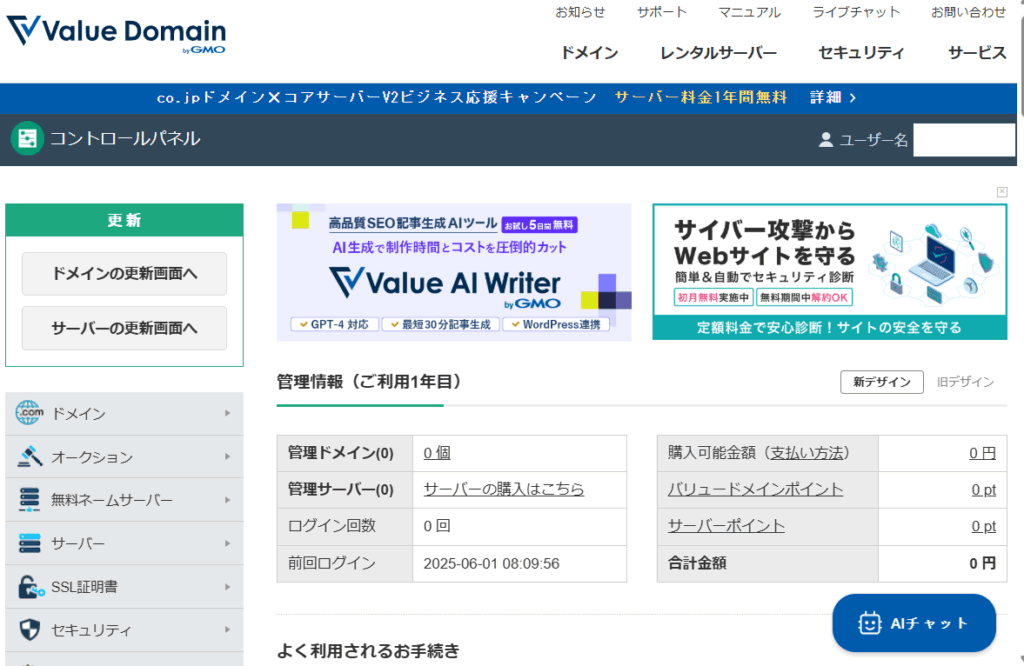The width and height of the screenshot is (1024, 666).
Task: Click the Value Domain logo
Action: pos(116,33)
